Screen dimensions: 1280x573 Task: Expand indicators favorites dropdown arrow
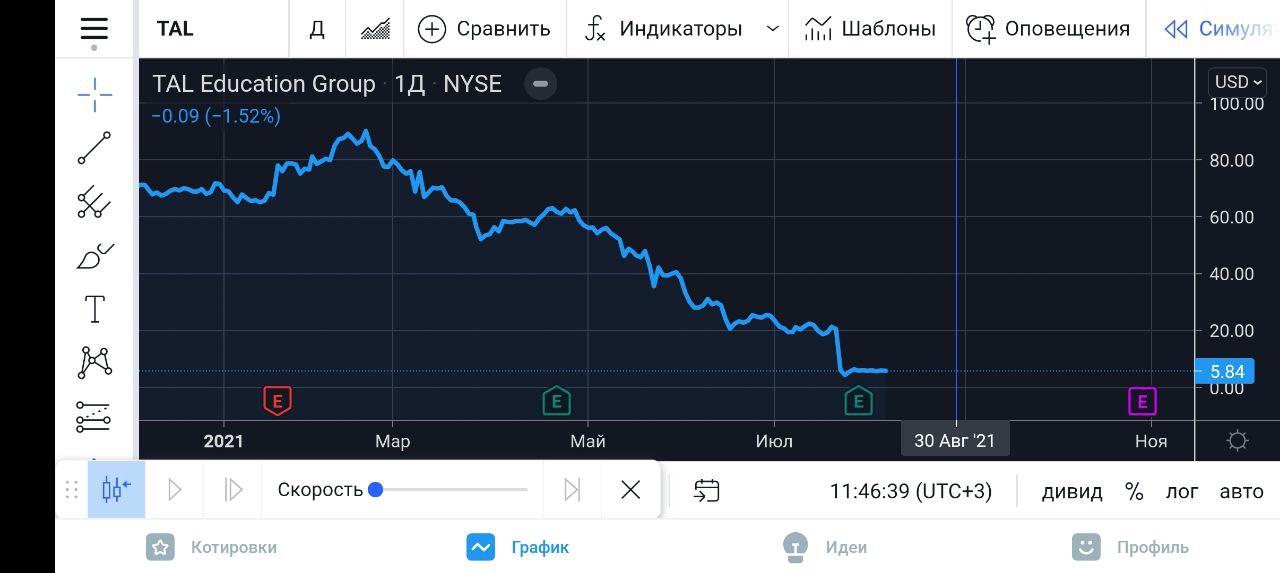772,29
